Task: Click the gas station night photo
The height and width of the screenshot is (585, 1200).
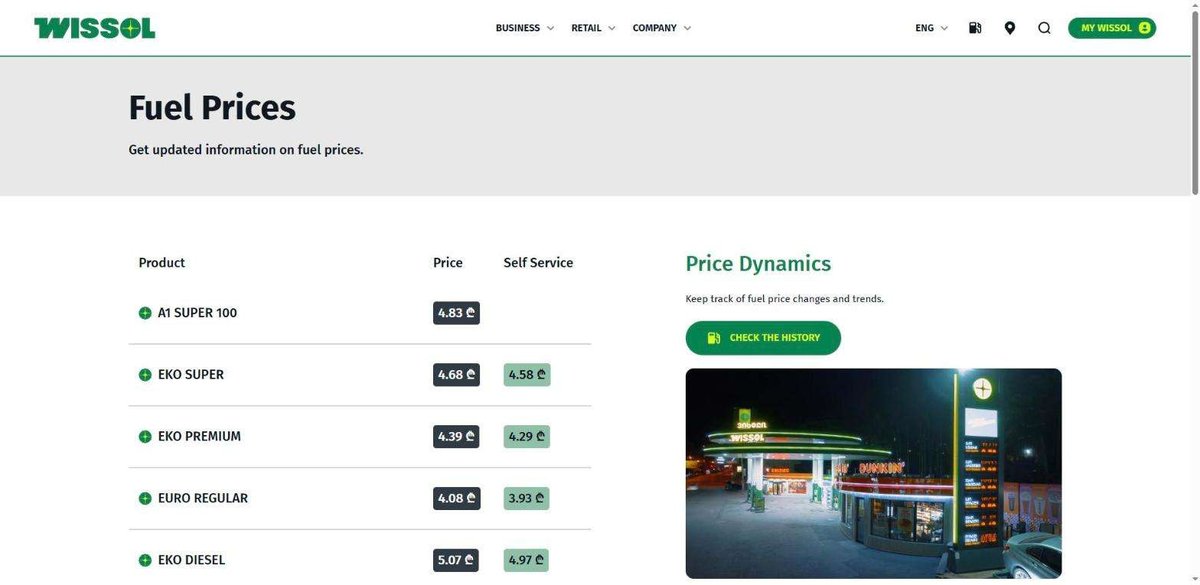Action: tap(873, 473)
